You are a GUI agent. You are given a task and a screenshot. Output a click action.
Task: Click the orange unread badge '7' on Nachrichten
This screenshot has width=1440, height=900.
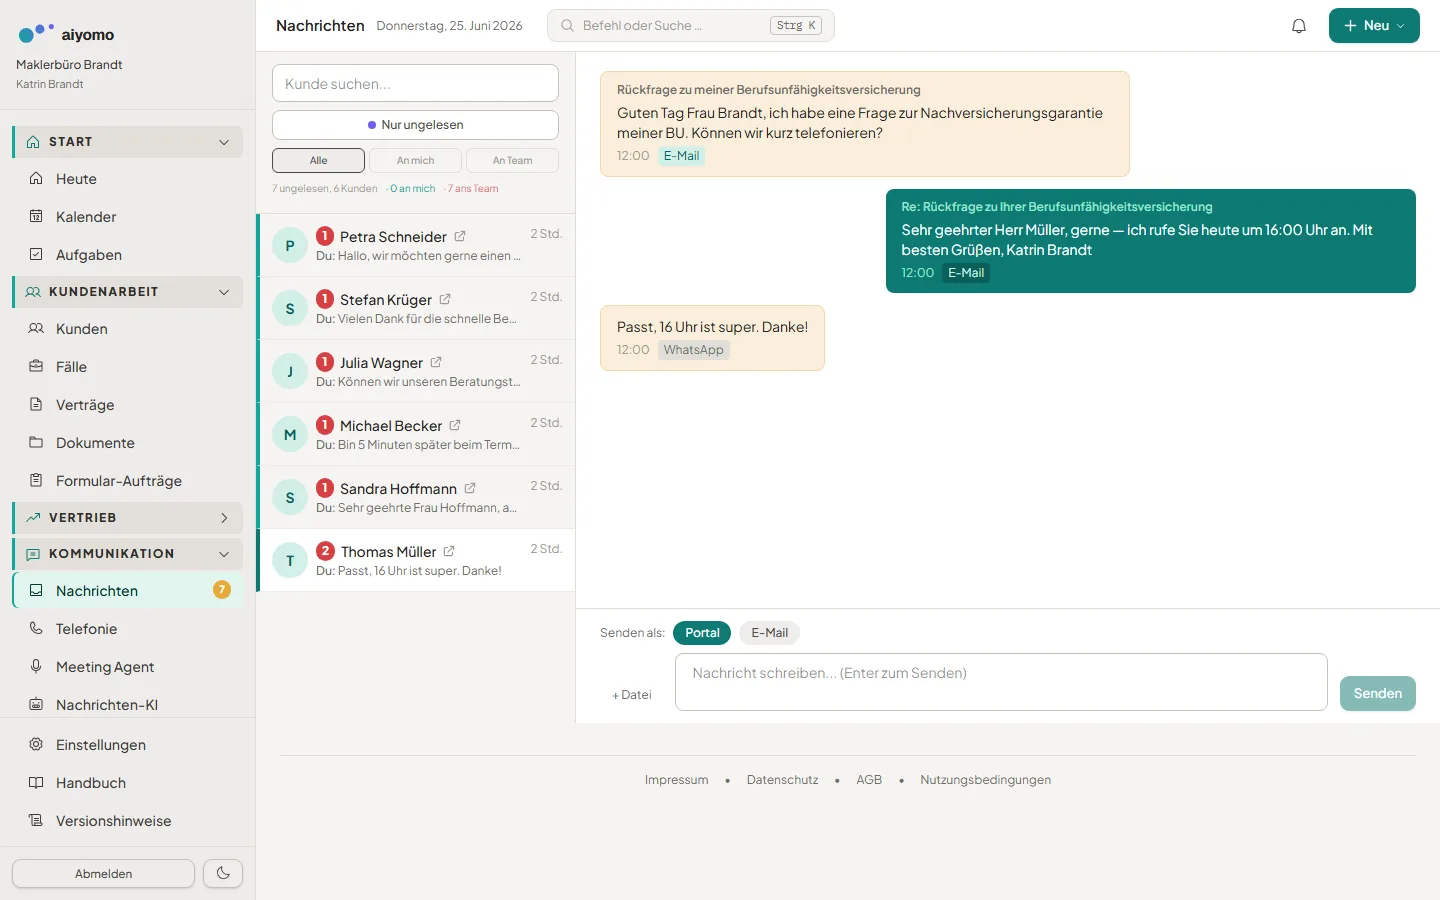tap(222, 590)
